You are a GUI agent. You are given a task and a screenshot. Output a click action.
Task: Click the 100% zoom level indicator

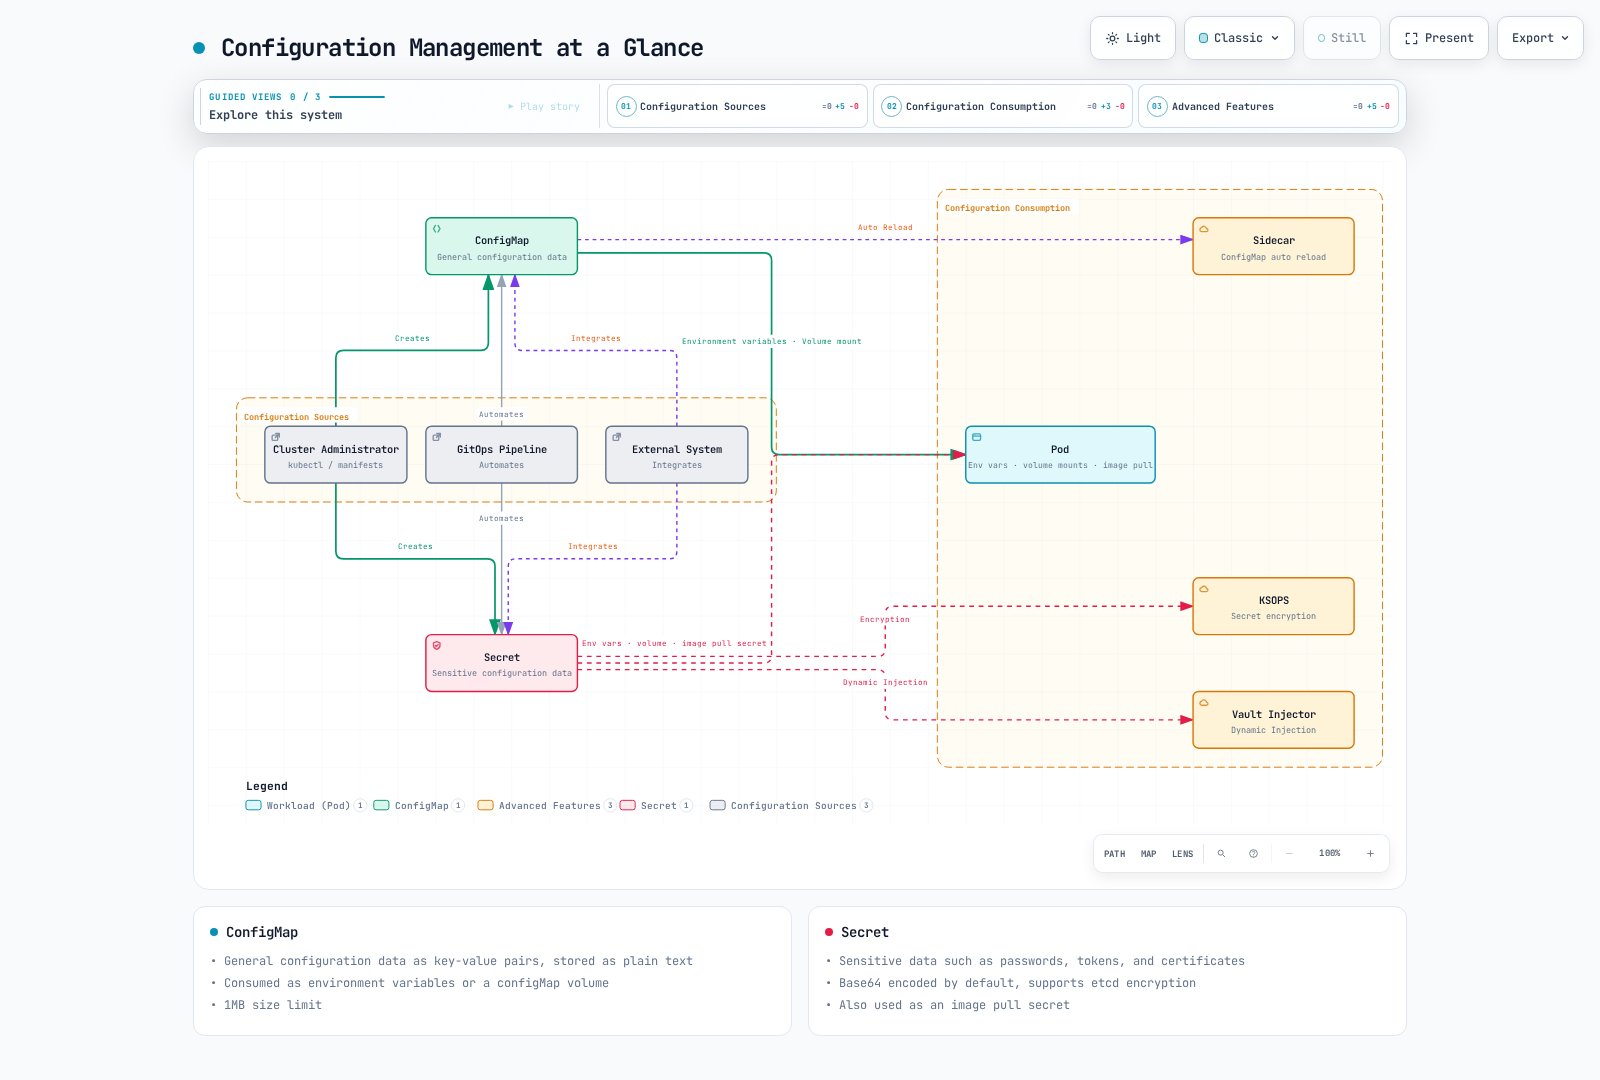point(1330,854)
